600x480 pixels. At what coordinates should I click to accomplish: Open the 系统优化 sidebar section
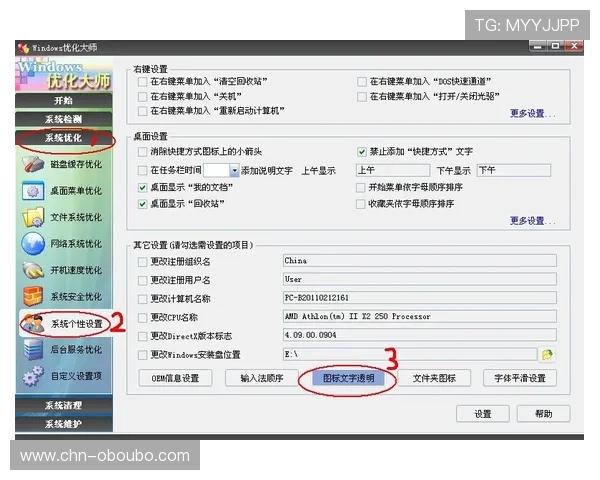pyautogui.click(x=64, y=138)
